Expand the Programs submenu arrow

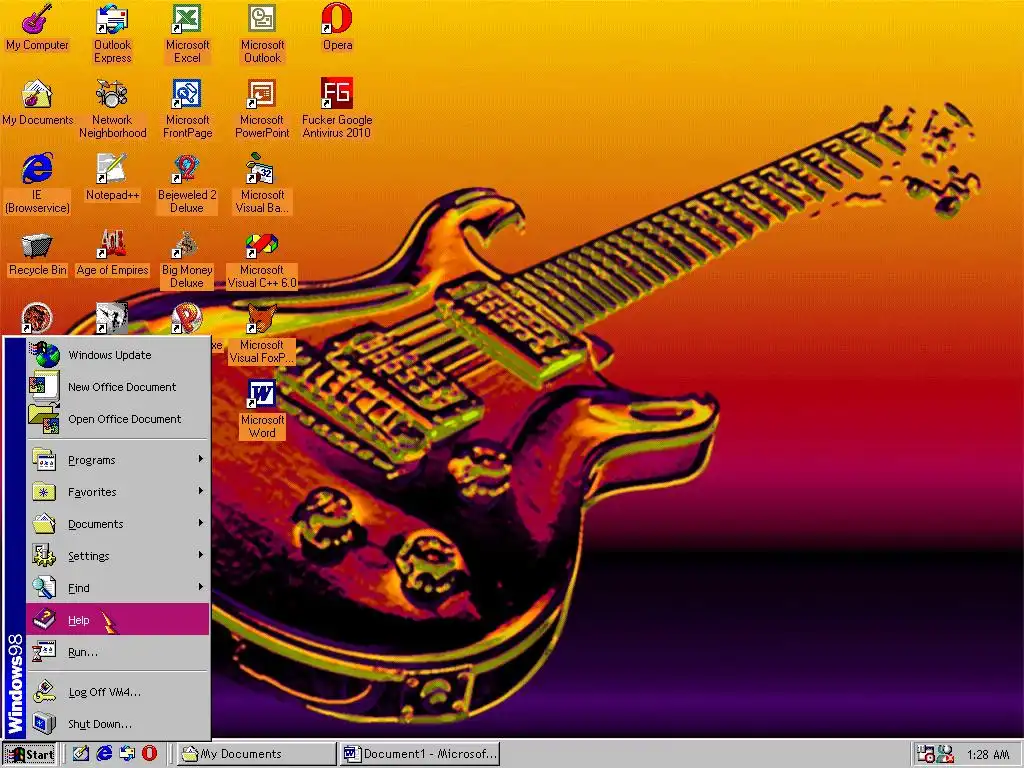click(x=200, y=459)
